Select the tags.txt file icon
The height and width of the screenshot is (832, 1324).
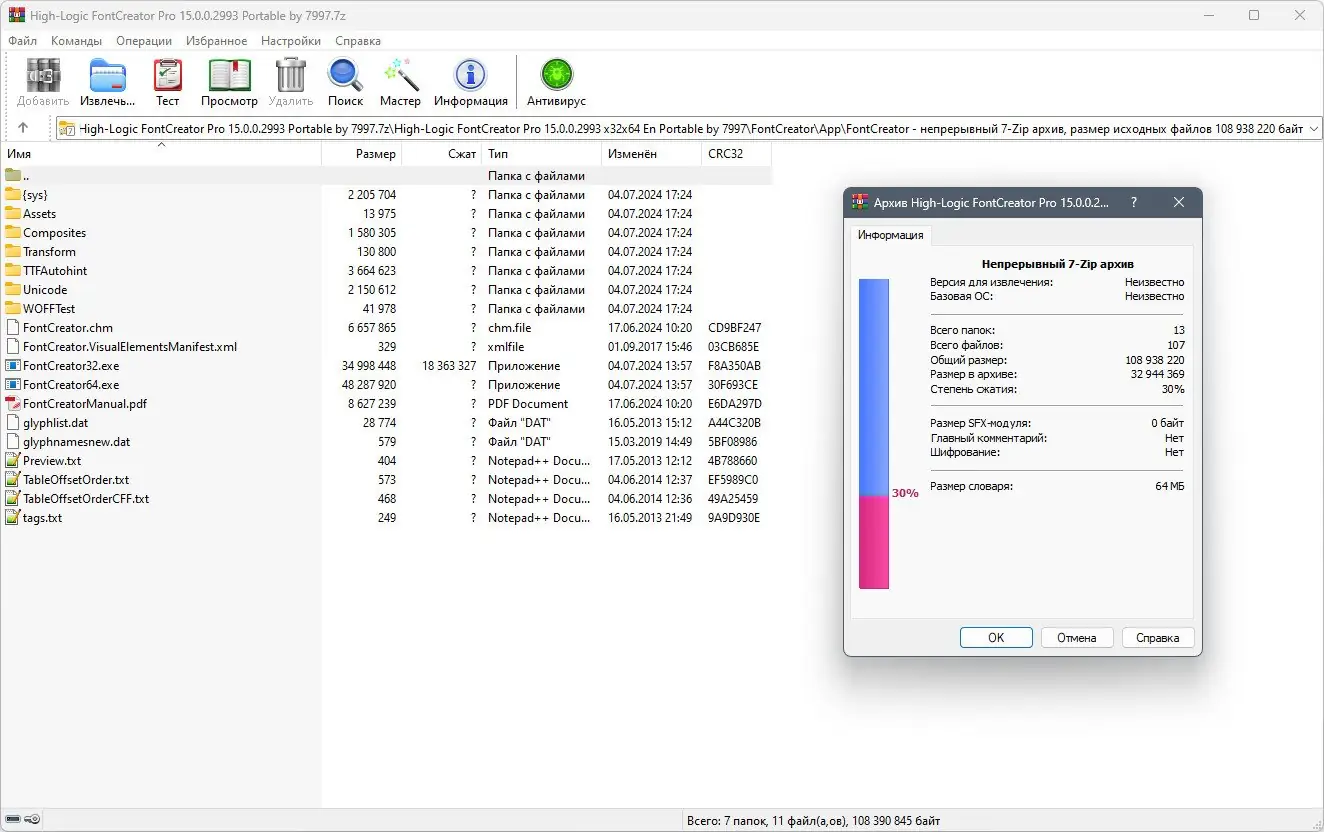pyautogui.click(x=13, y=518)
